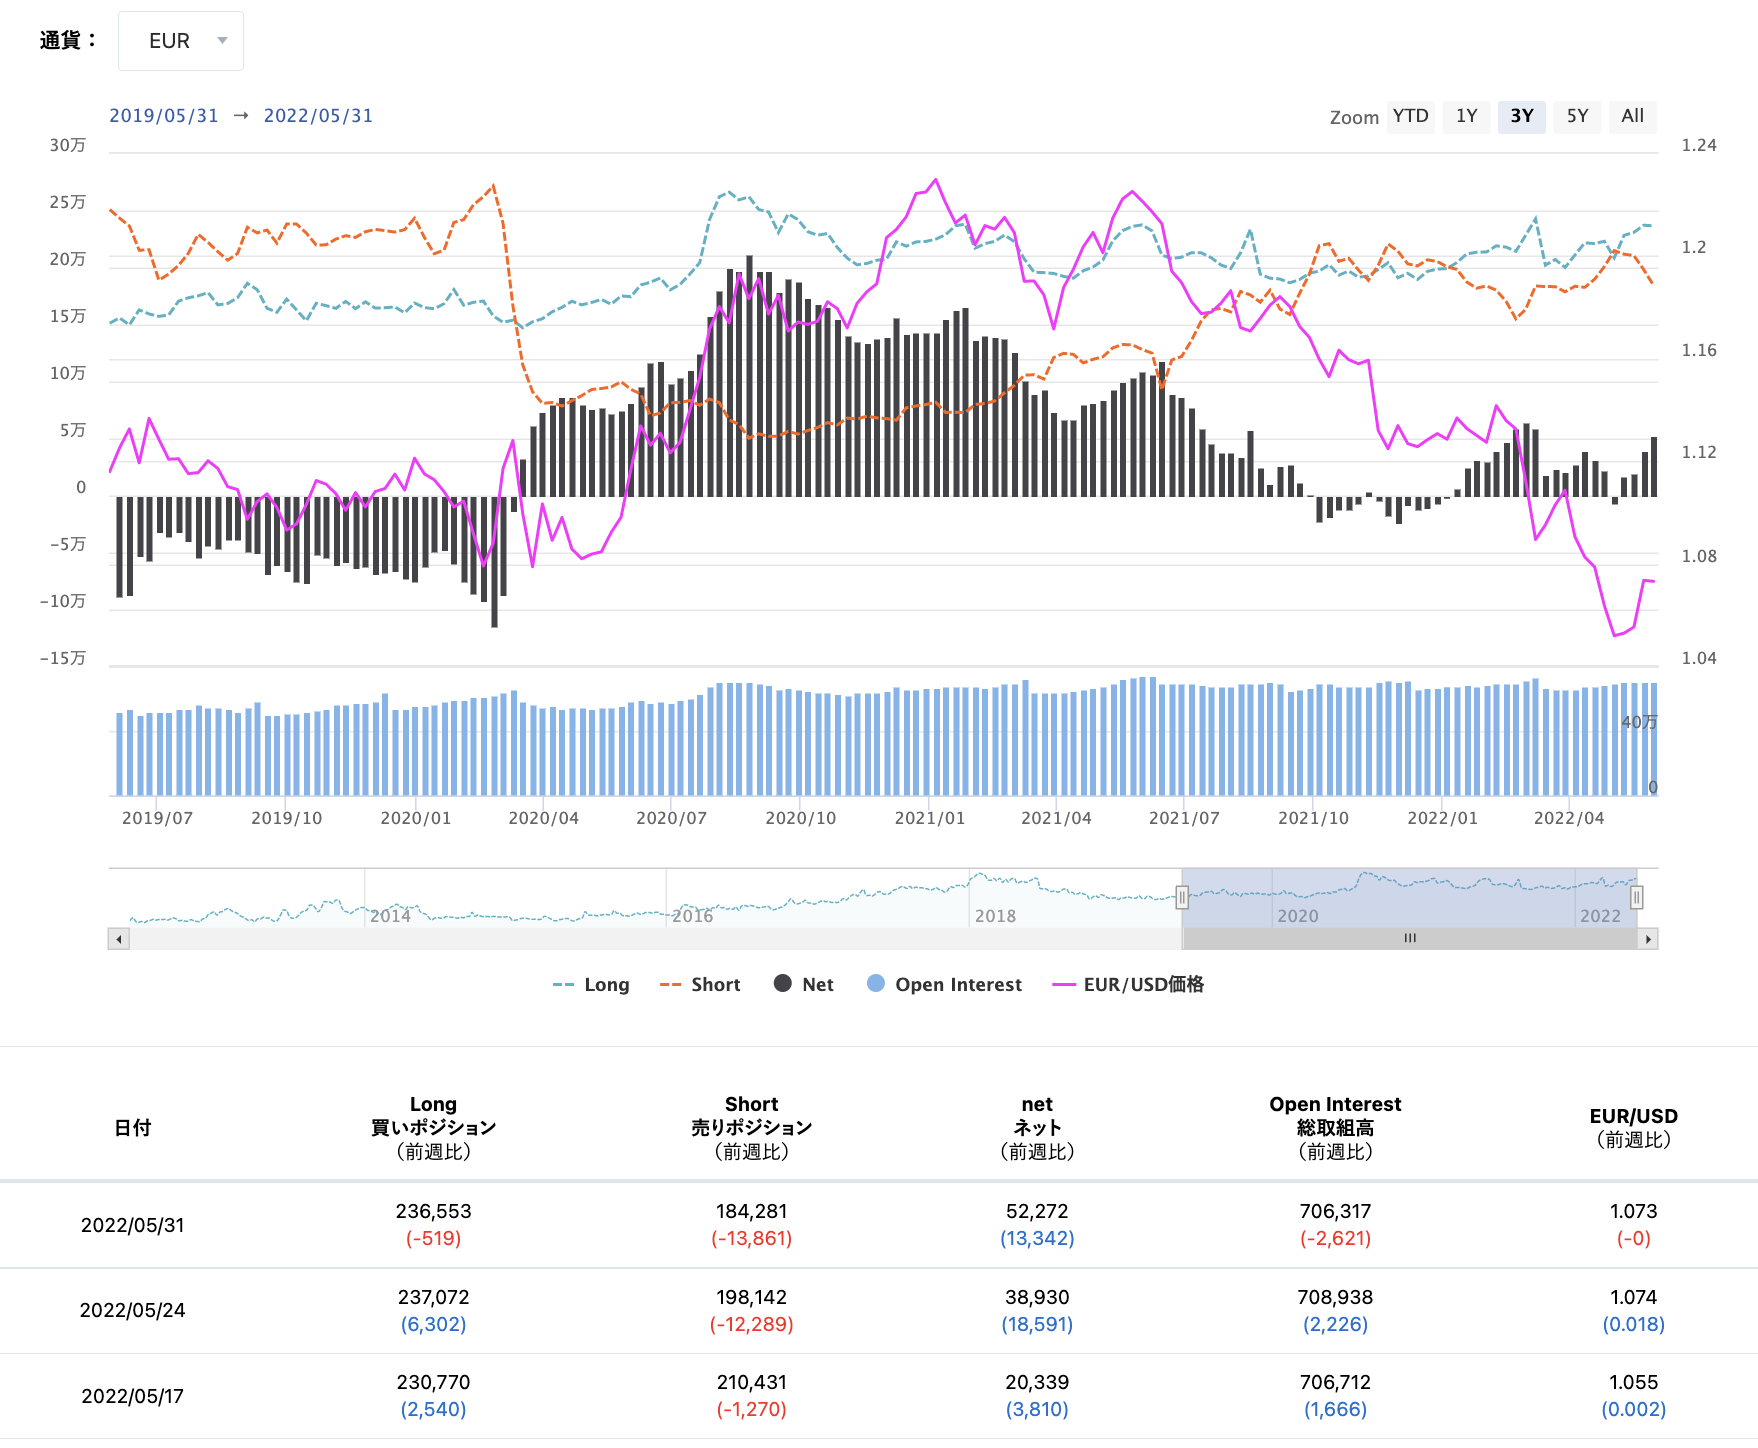
Task: Click the 2021/01 x-axis label
Action: [930, 819]
